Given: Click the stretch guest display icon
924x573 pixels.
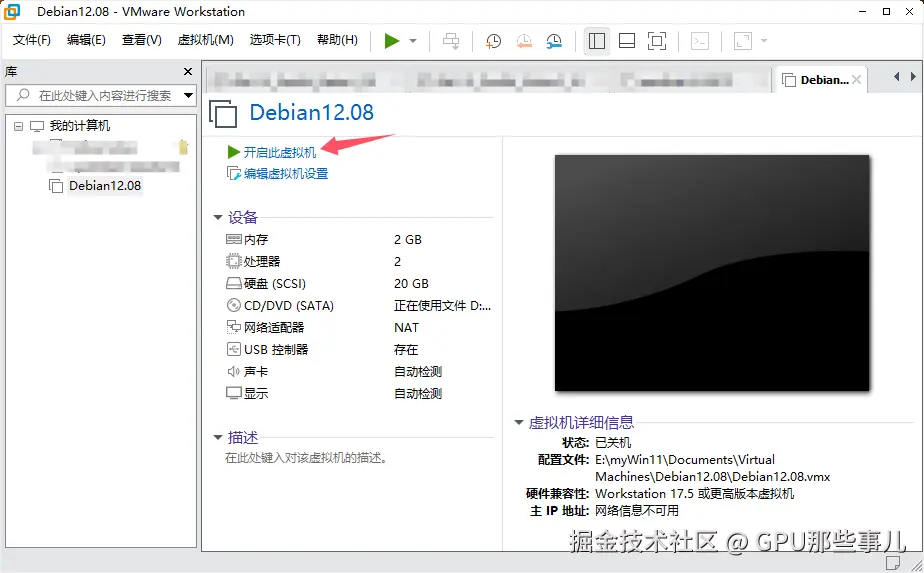Looking at the screenshot, I should [x=742, y=41].
